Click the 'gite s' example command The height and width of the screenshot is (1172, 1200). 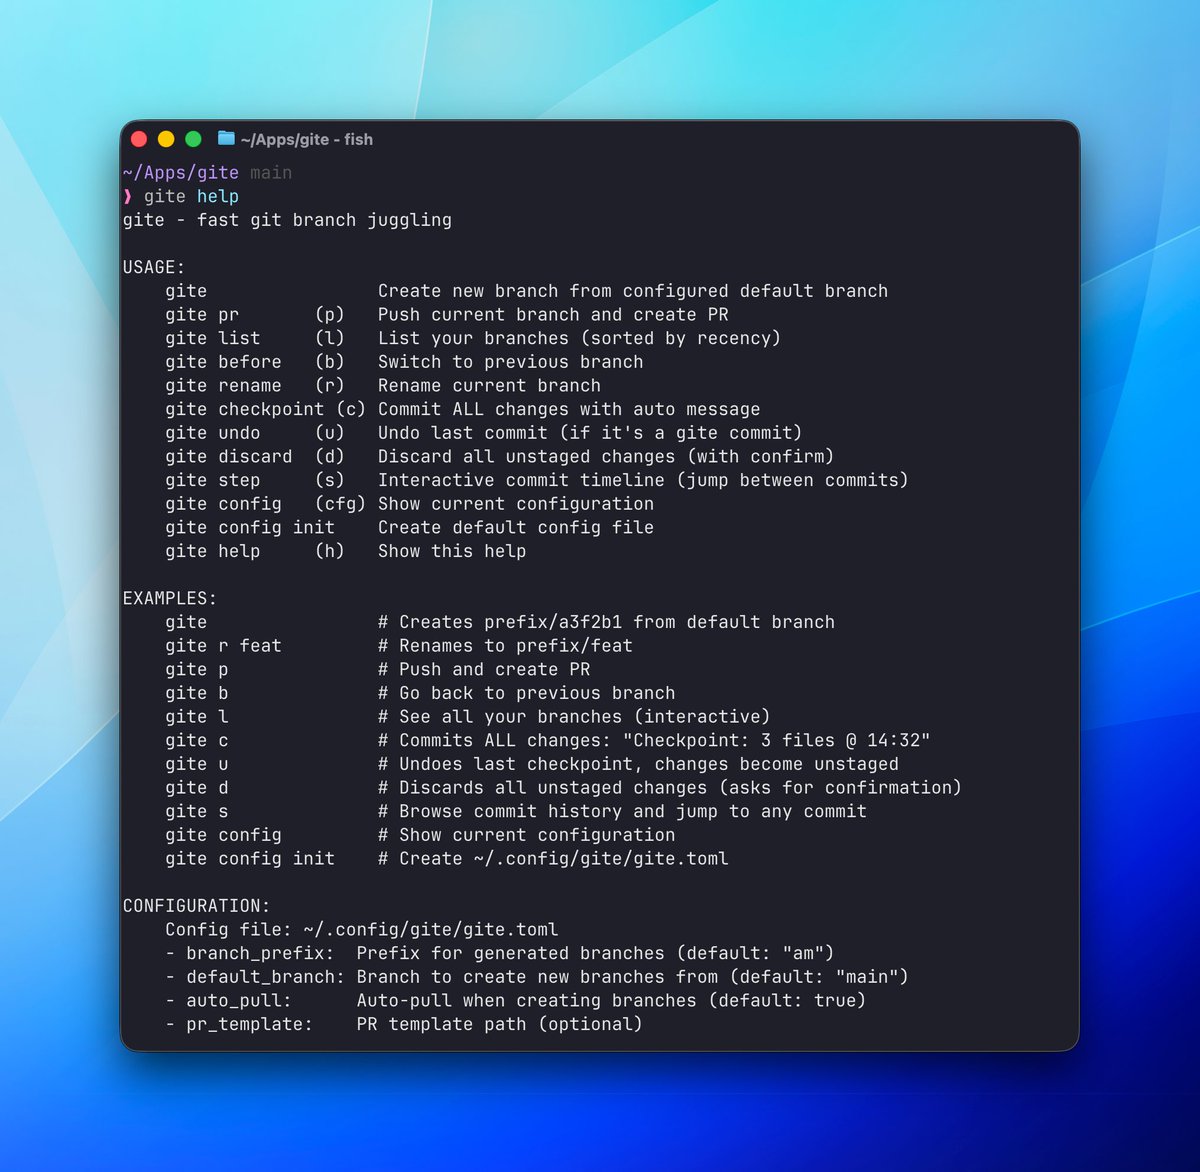point(197,812)
